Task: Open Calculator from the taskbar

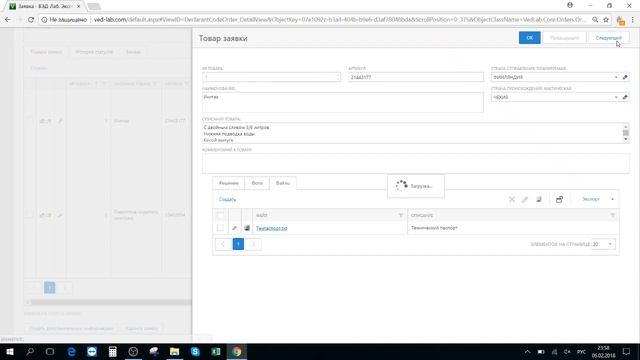Action: tap(113, 351)
